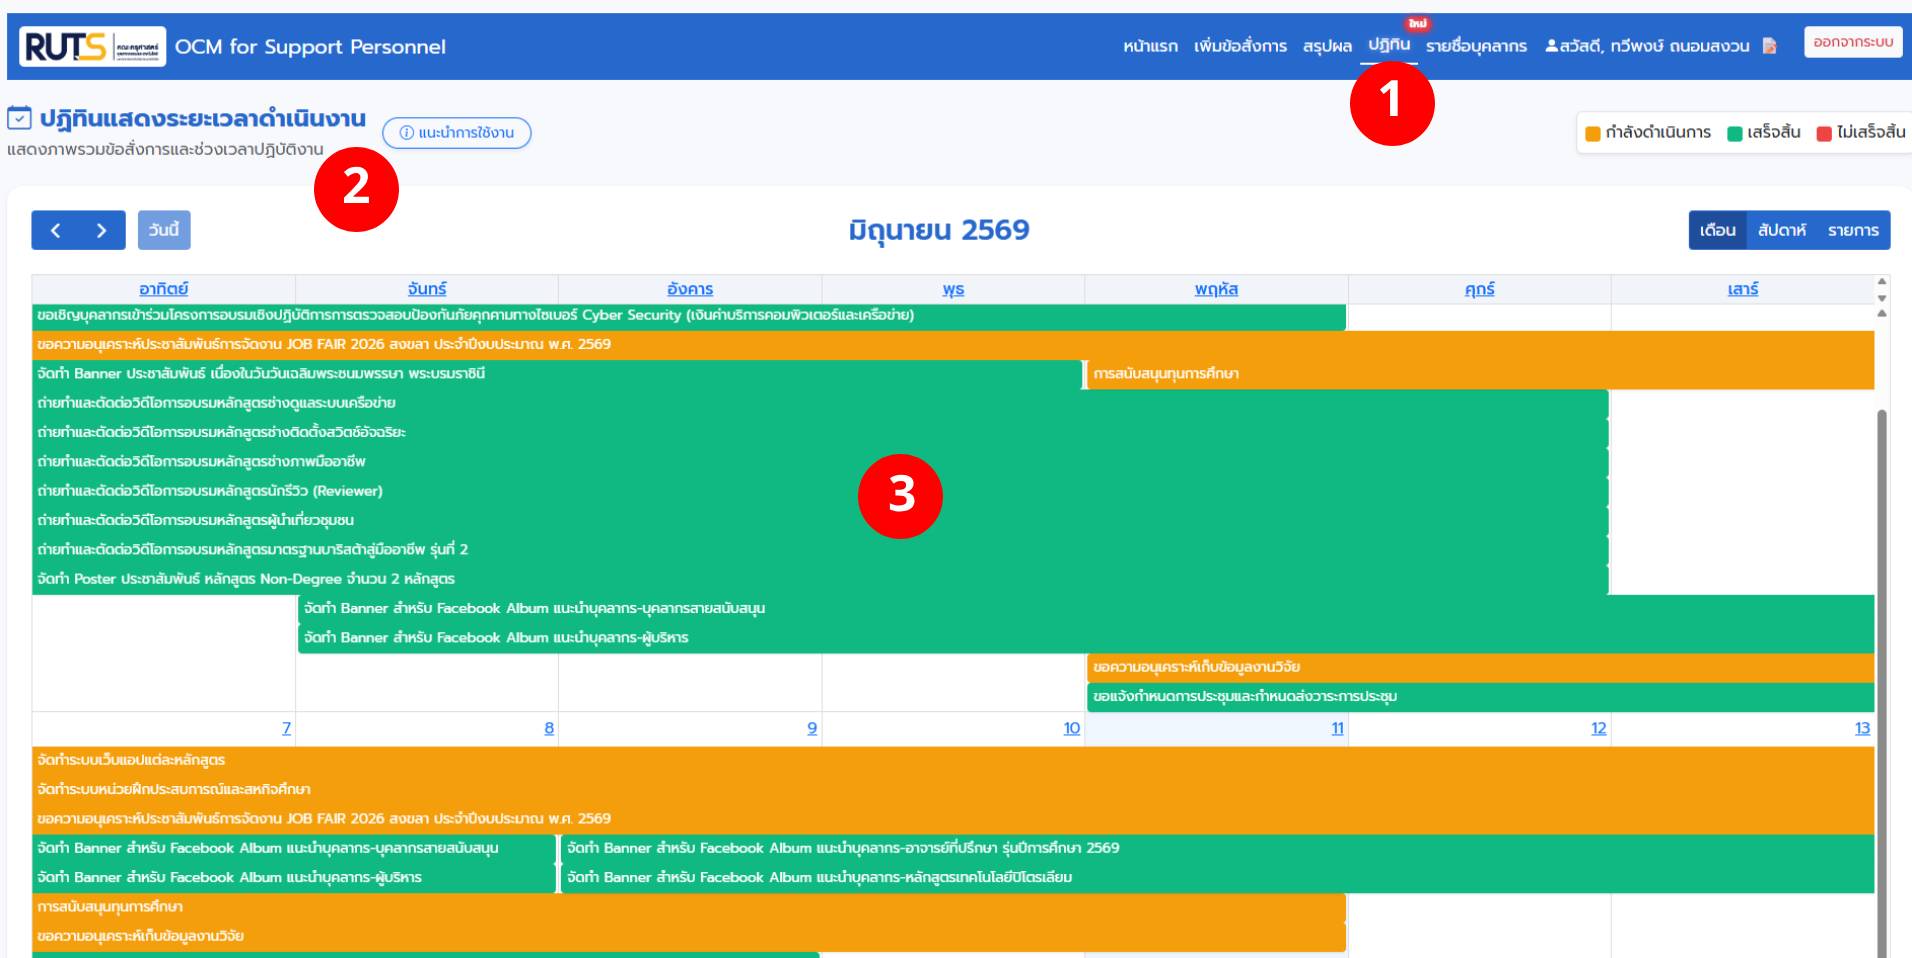The width and height of the screenshot is (1912, 958).
Task: Open event จัดทำ Poster ประชาสัมพันธ์ หลักสูตร Non-Degree
Action: 820,579
